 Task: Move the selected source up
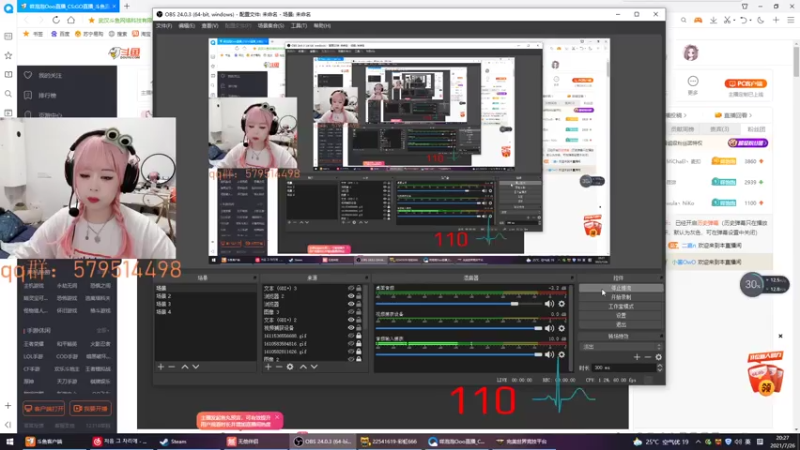(x=303, y=367)
